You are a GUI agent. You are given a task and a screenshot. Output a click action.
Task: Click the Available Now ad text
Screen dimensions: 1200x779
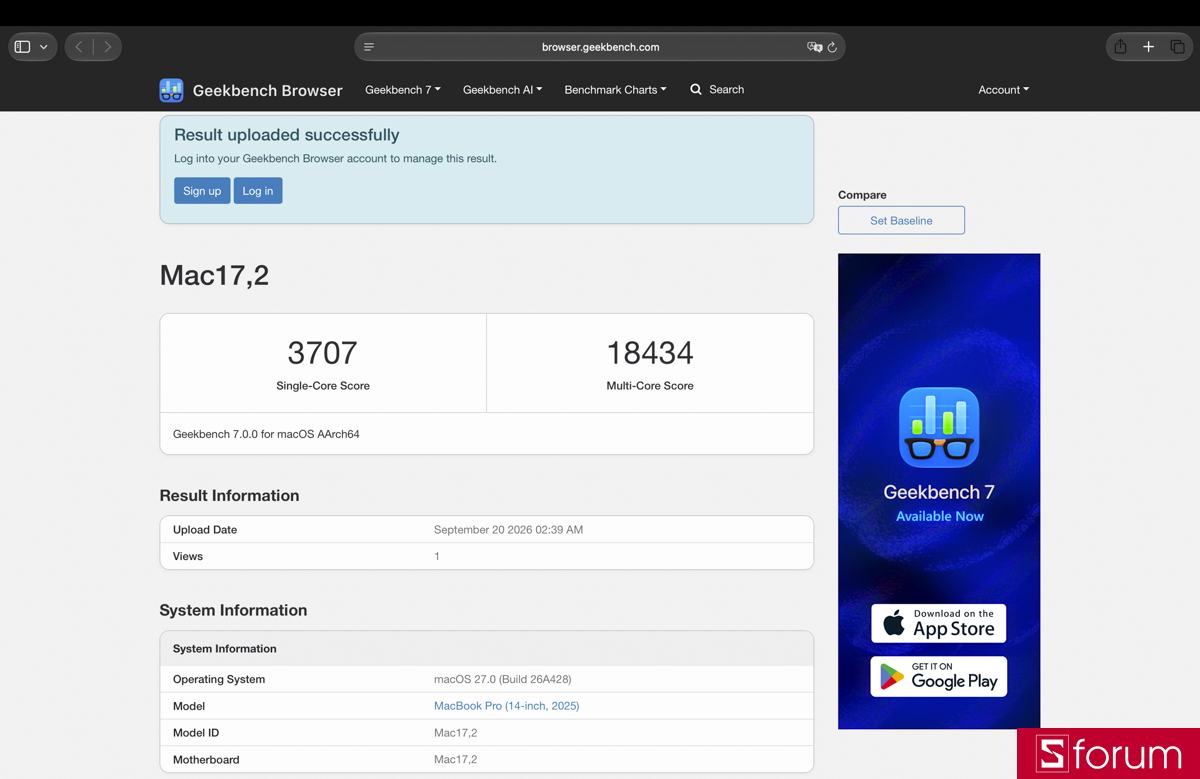940,516
